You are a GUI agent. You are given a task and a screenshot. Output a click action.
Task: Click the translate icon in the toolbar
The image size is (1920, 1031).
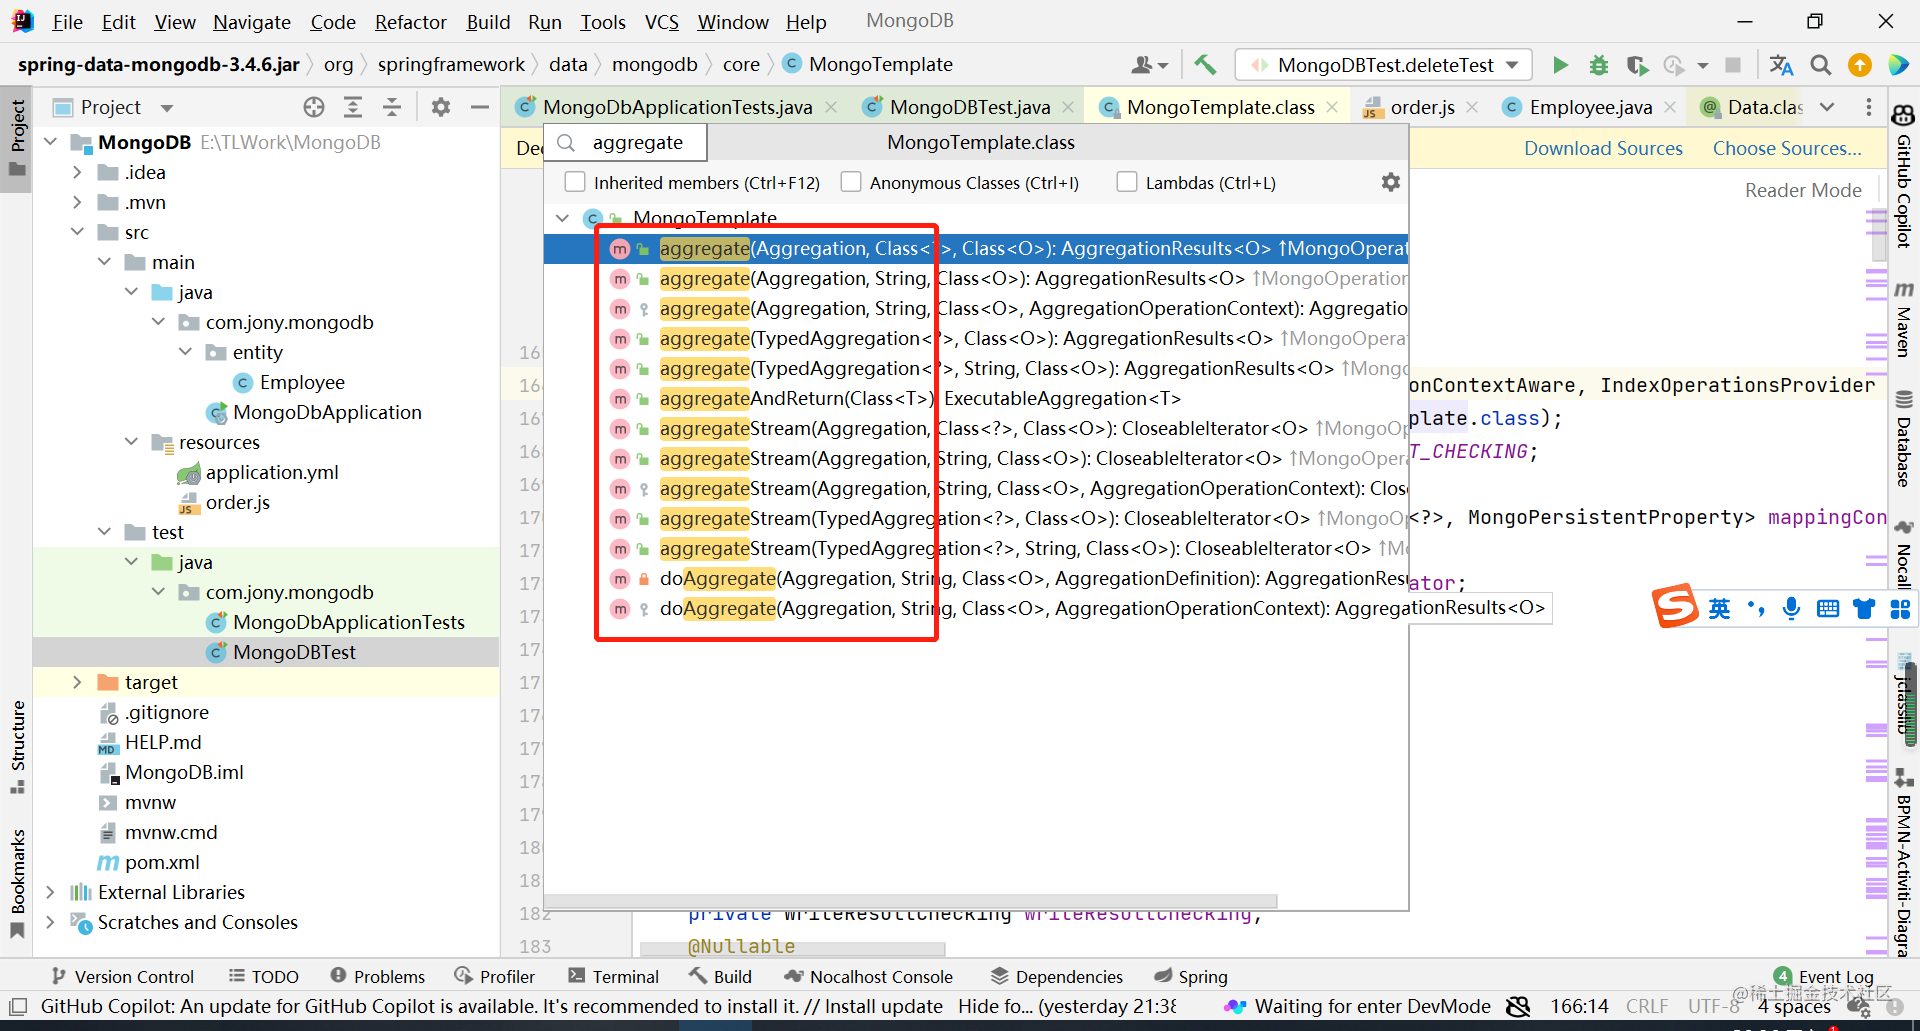click(x=1781, y=64)
